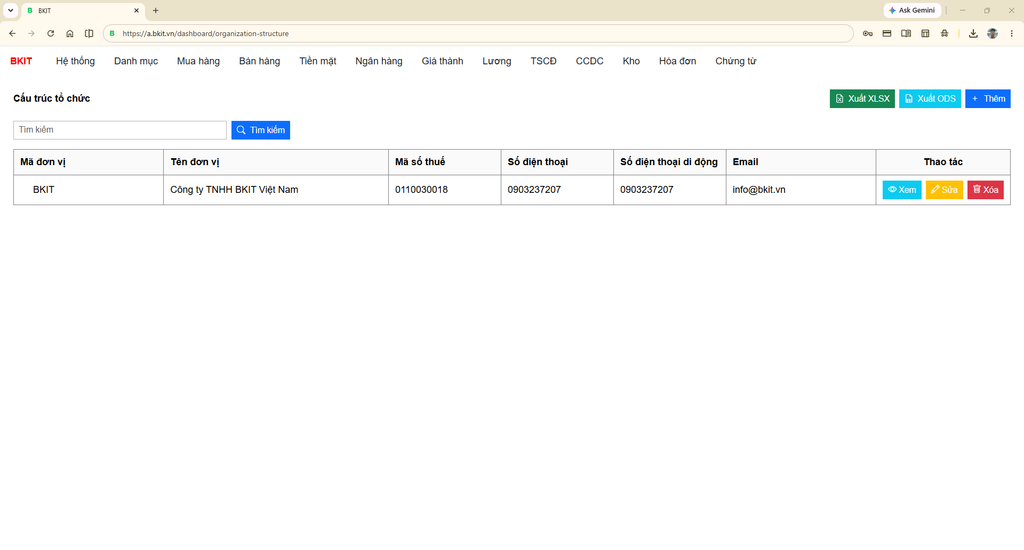The image size is (1024, 550).
Task: Open browser home icon
Action: (69, 33)
